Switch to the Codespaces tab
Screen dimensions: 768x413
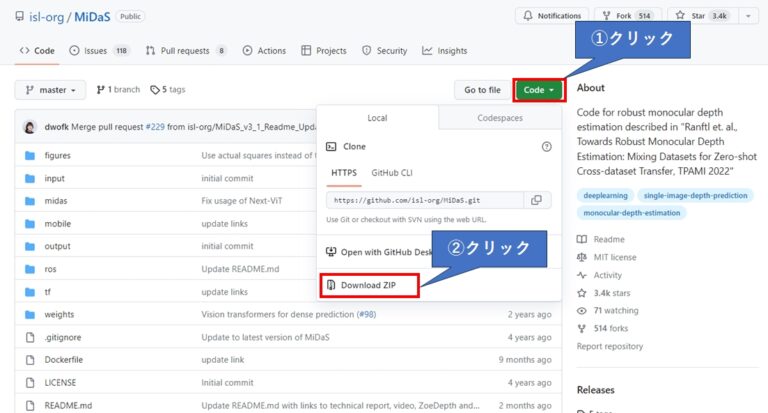499,118
